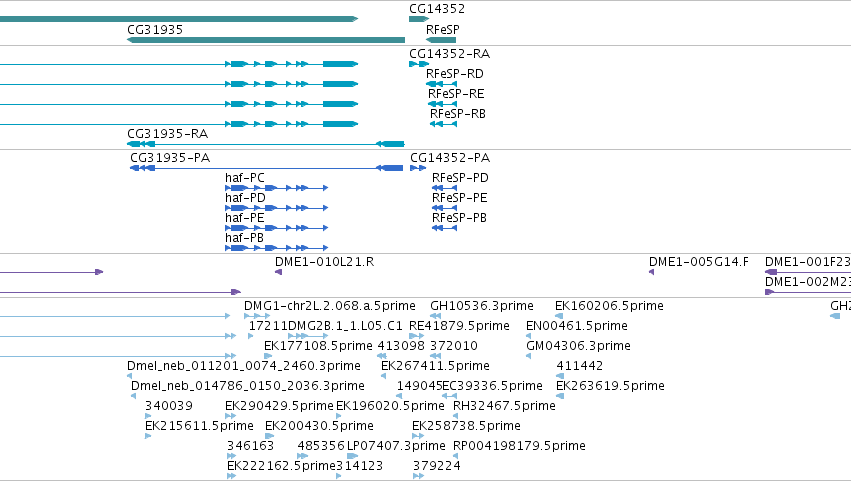Click the CG31935-RA transcript glyph
The height and width of the screenshot is (481, 851).
tap(266, 144)
